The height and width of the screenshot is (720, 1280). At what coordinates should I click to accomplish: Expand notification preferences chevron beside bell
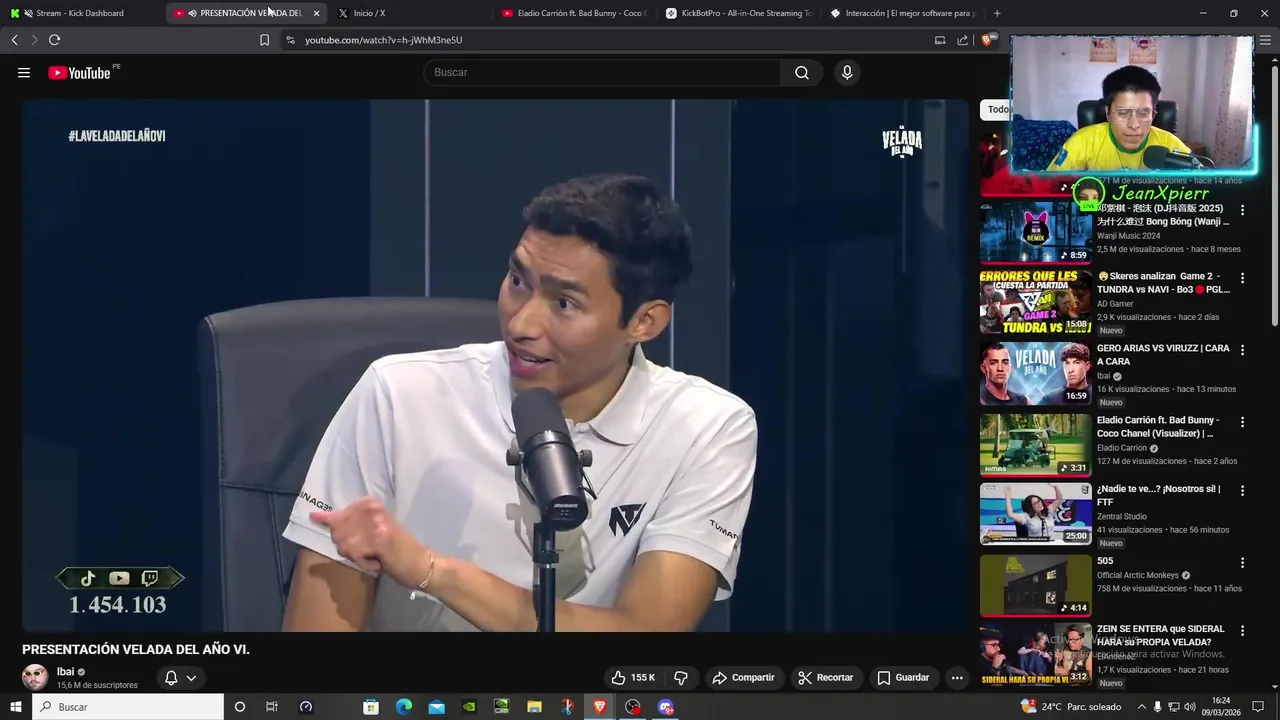point(191,678)
